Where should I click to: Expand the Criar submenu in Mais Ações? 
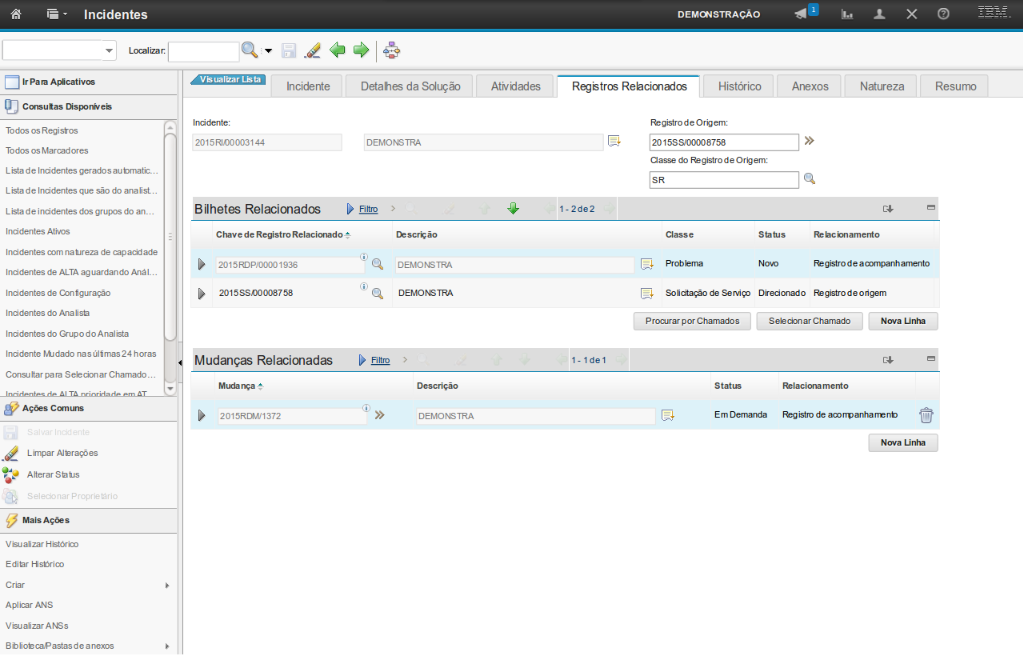click(x=167, y=585)
